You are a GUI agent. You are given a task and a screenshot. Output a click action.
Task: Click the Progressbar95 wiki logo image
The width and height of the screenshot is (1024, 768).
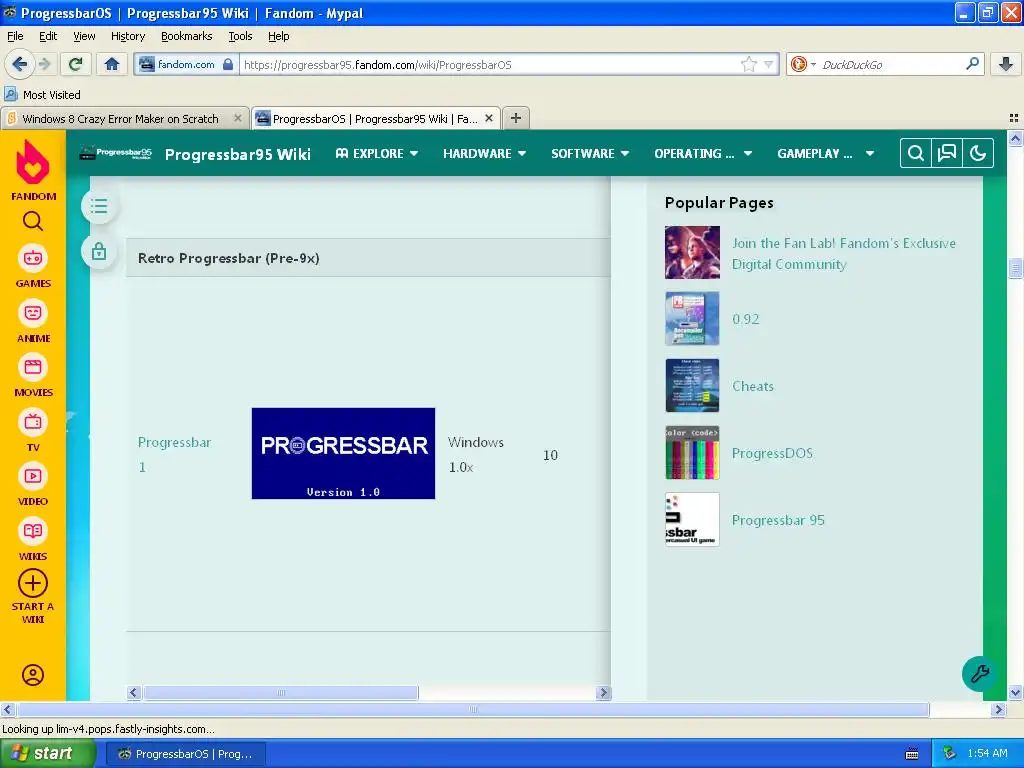[x=116, y=153]
